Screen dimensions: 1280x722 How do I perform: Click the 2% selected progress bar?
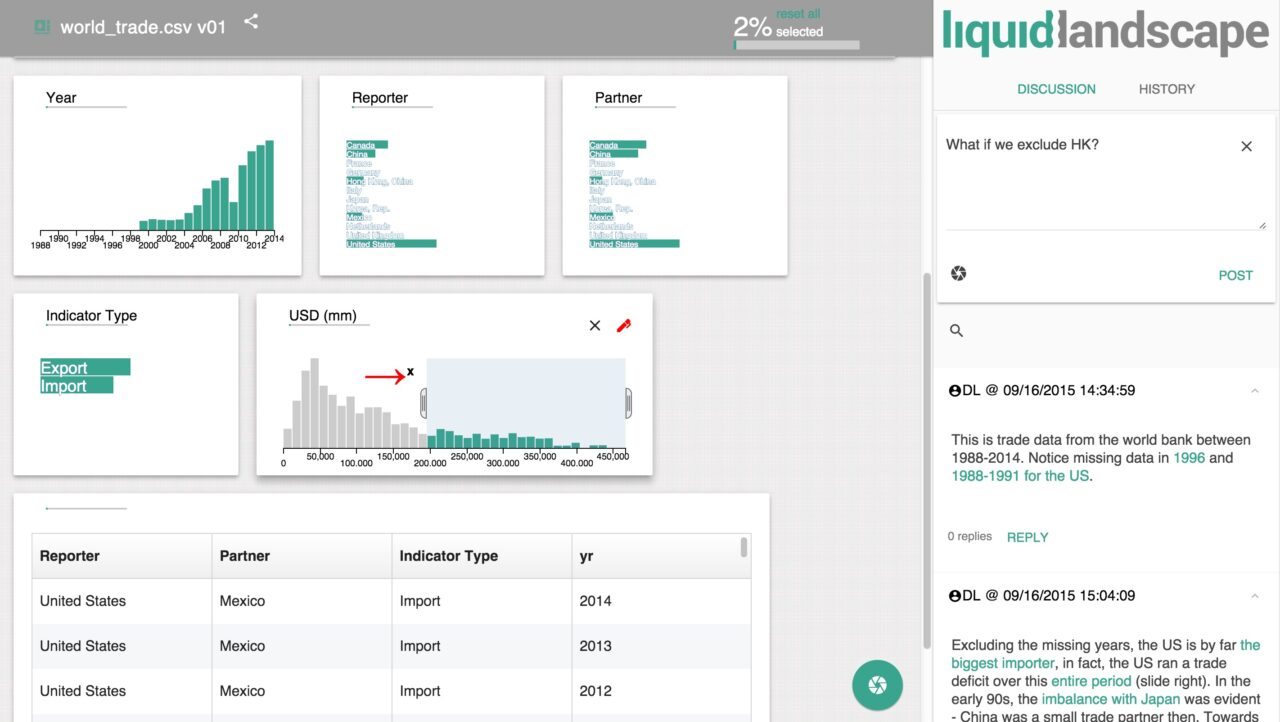[x=797, y=45]
